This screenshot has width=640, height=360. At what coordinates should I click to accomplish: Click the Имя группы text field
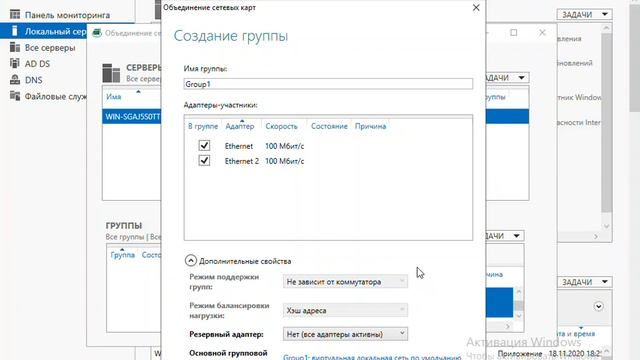328,84
